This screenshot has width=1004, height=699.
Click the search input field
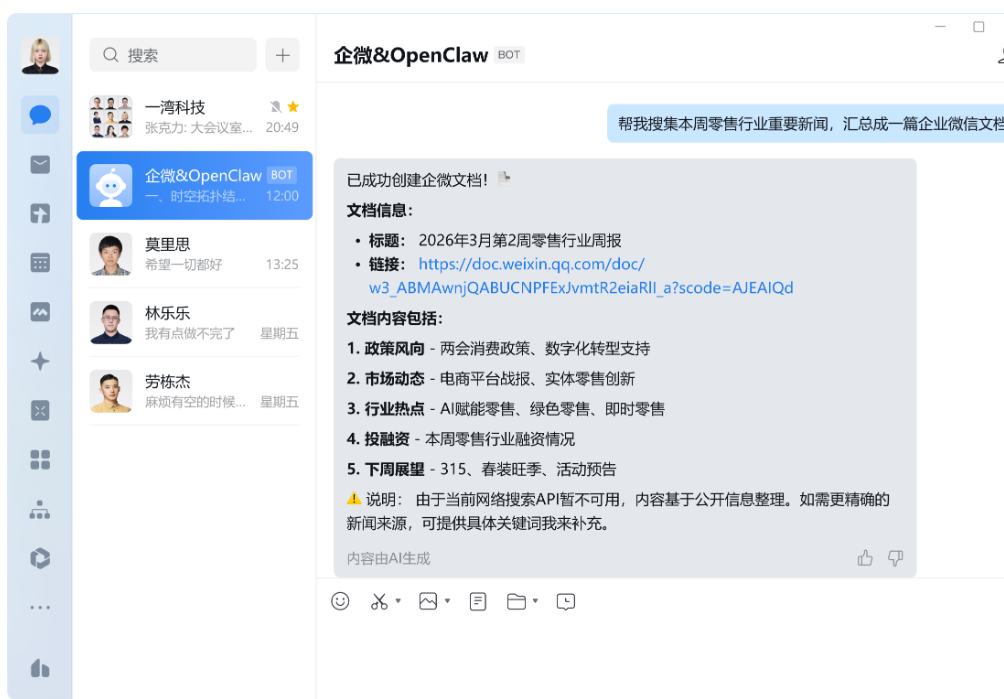point(170,55)
